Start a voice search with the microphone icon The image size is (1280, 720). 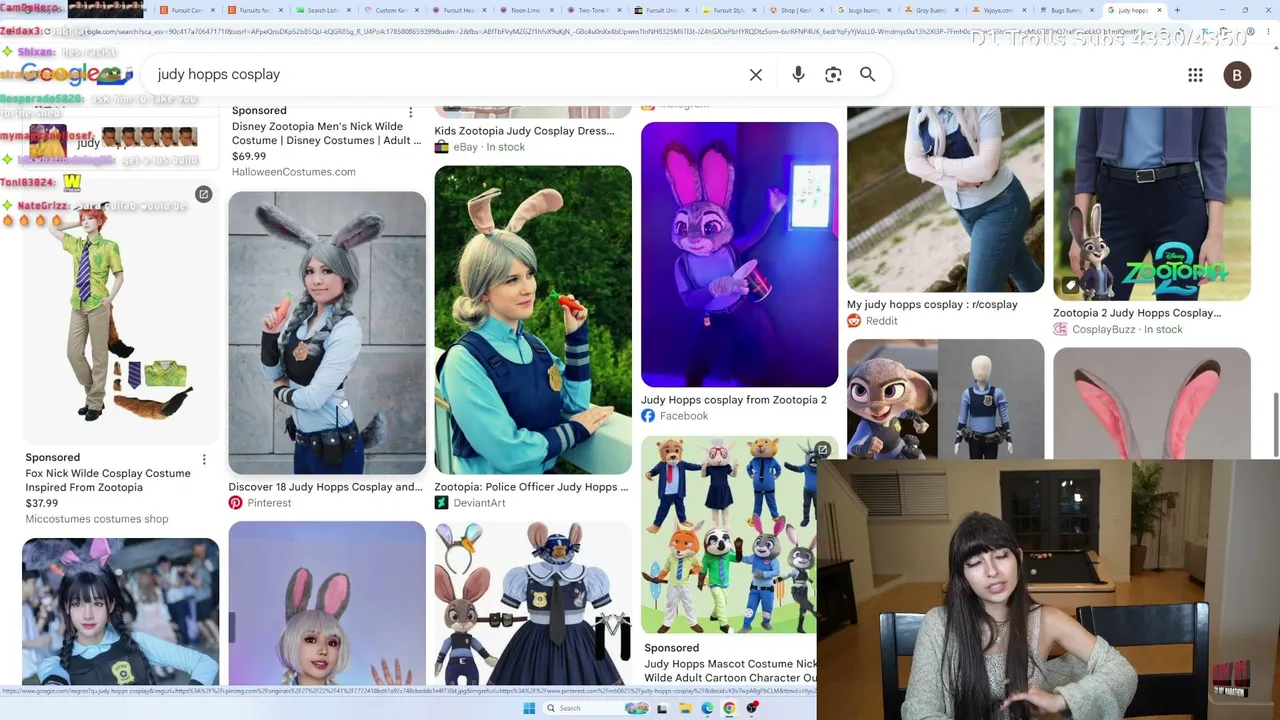pyautogui.click(x=798, y=75)
